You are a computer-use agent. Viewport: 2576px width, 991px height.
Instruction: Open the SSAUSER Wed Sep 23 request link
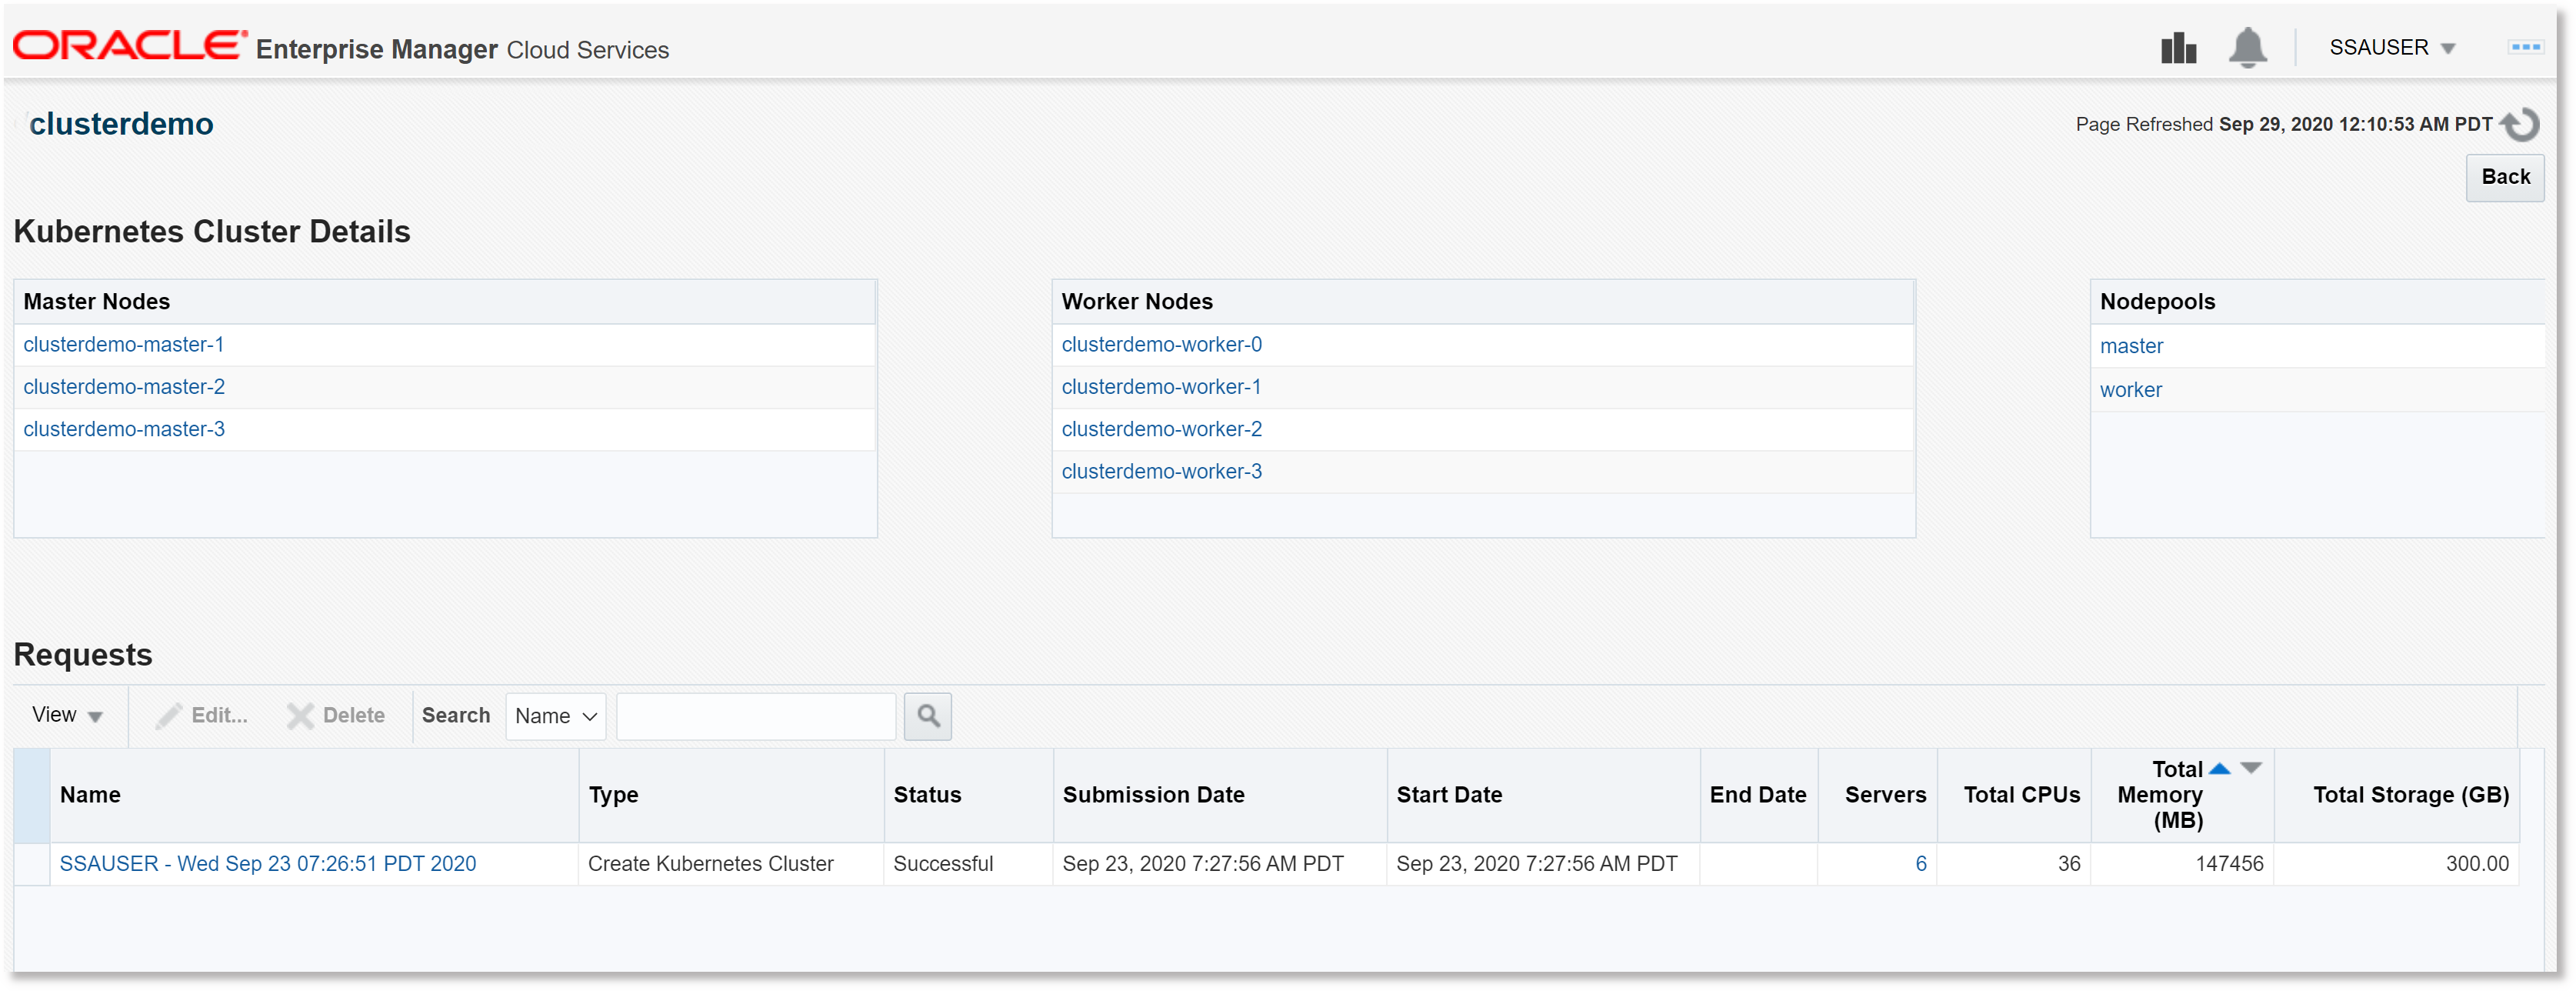(x=267, y=863)
